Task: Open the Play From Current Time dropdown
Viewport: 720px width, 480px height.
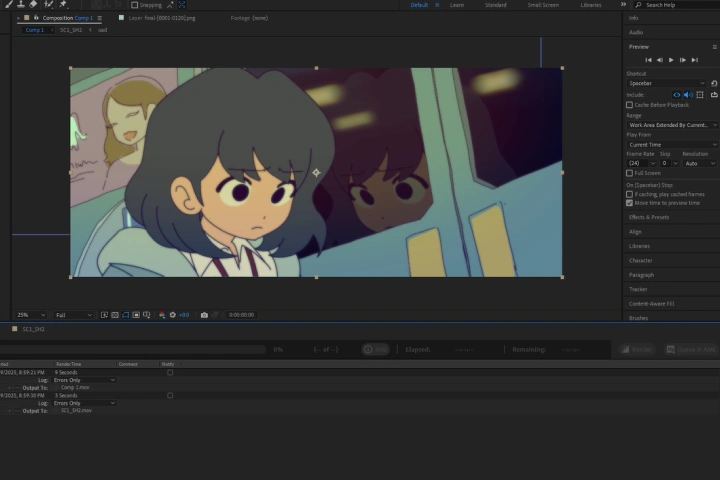Action: 672,145
